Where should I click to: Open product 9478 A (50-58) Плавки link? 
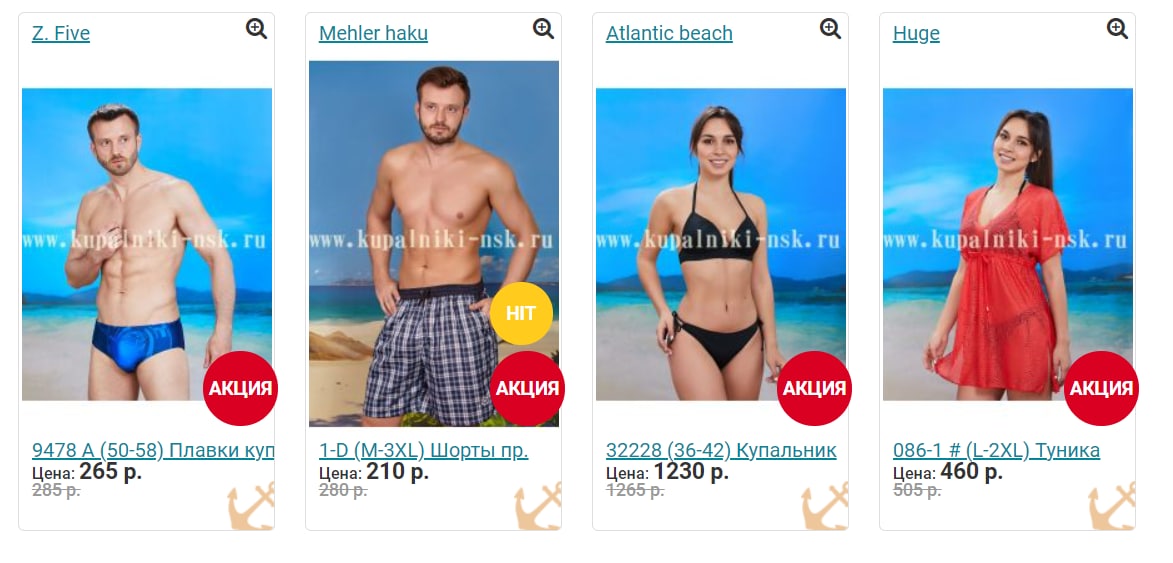click(x=153, y=450)
